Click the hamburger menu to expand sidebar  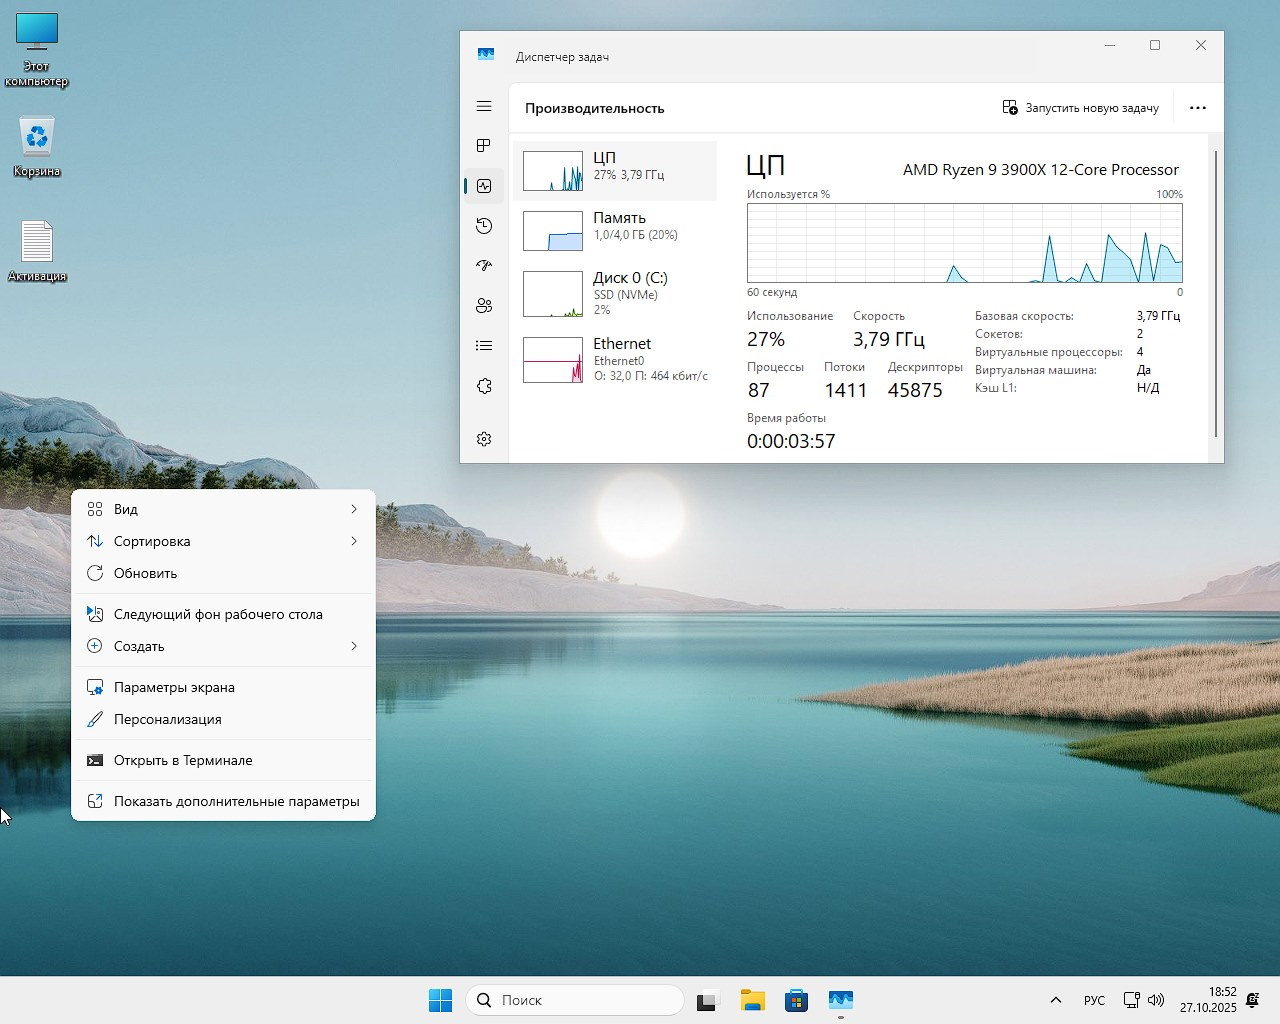(484, 106)
